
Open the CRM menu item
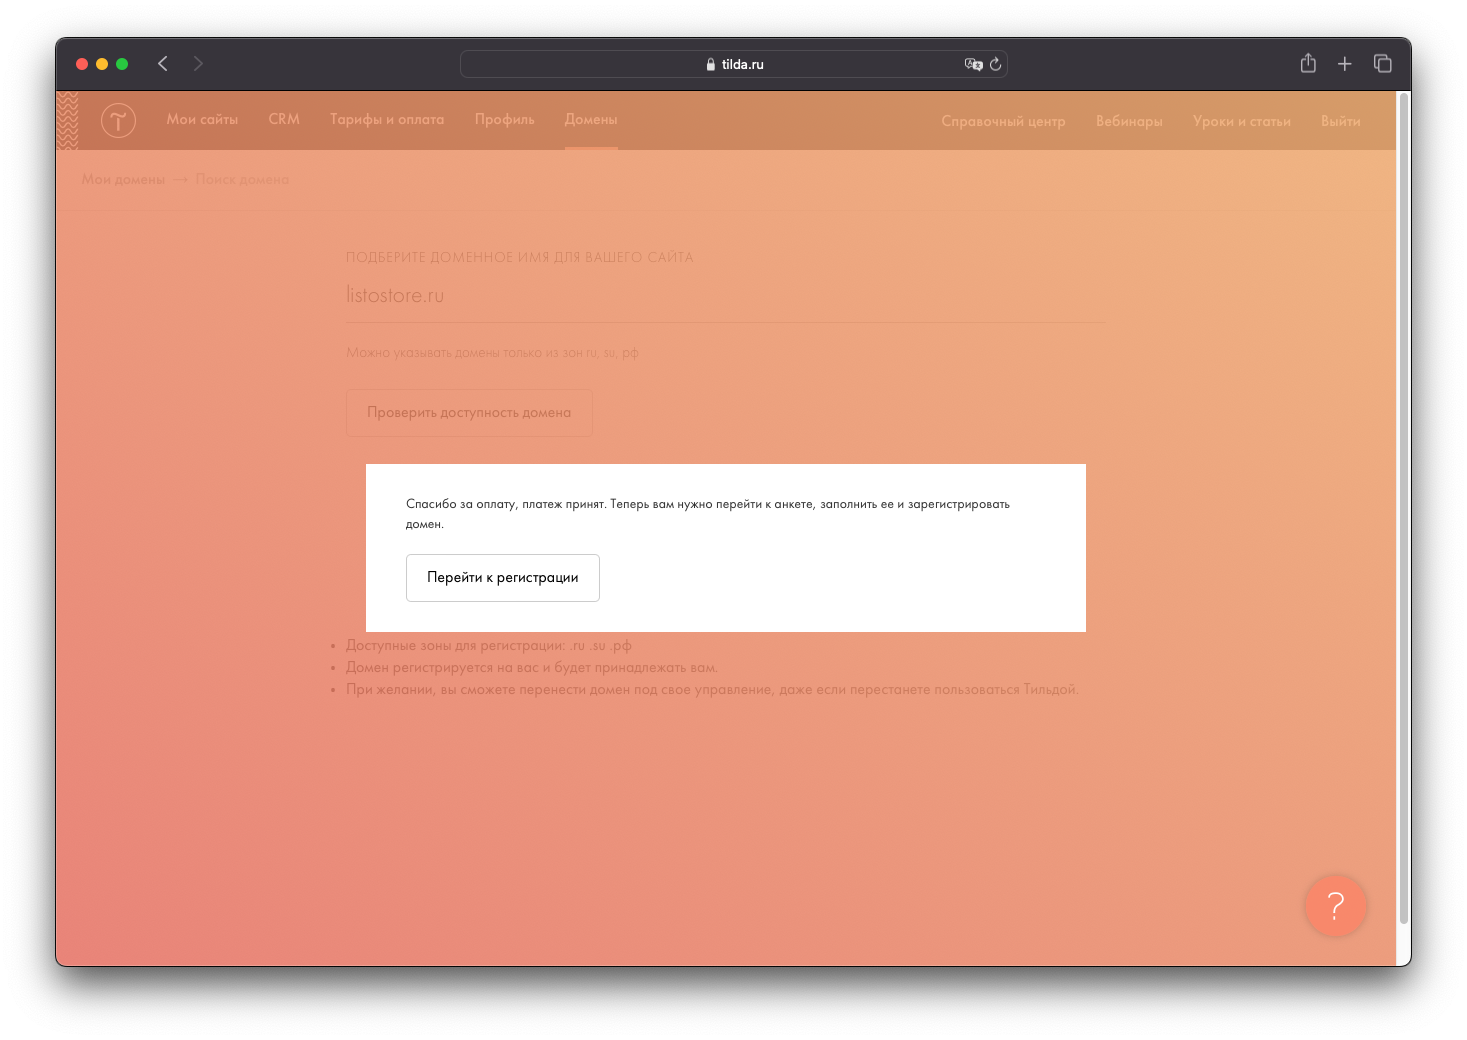click(284, 119)
